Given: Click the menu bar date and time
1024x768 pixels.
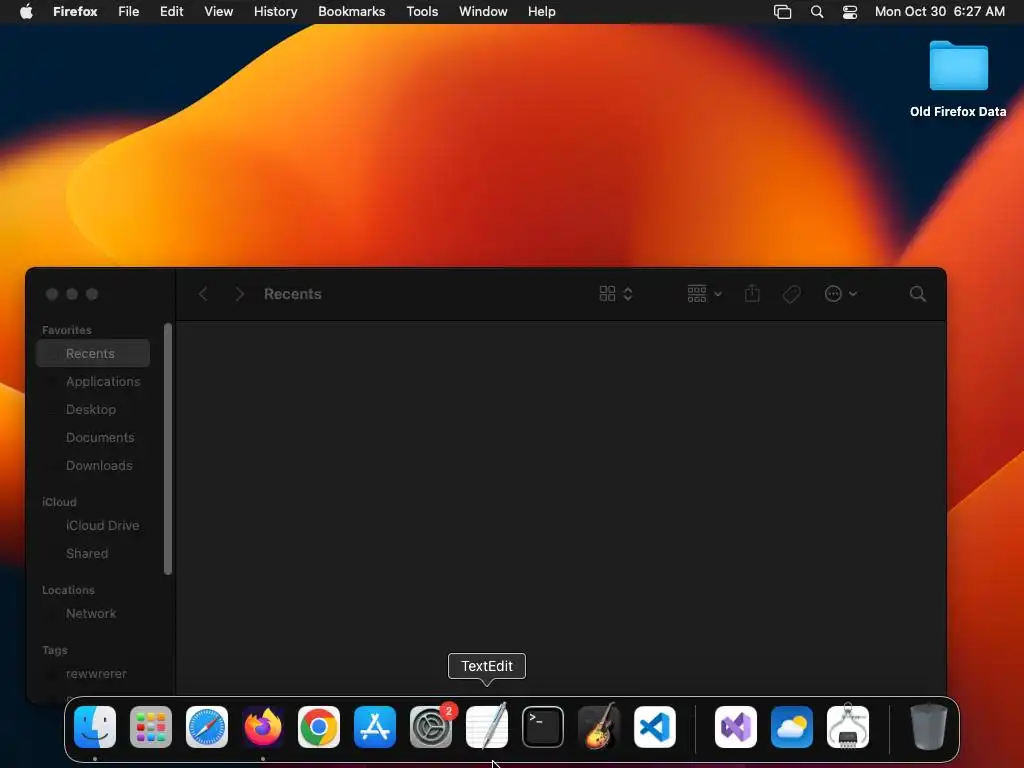Looking at the screenshot, I should tap(940, 12).
